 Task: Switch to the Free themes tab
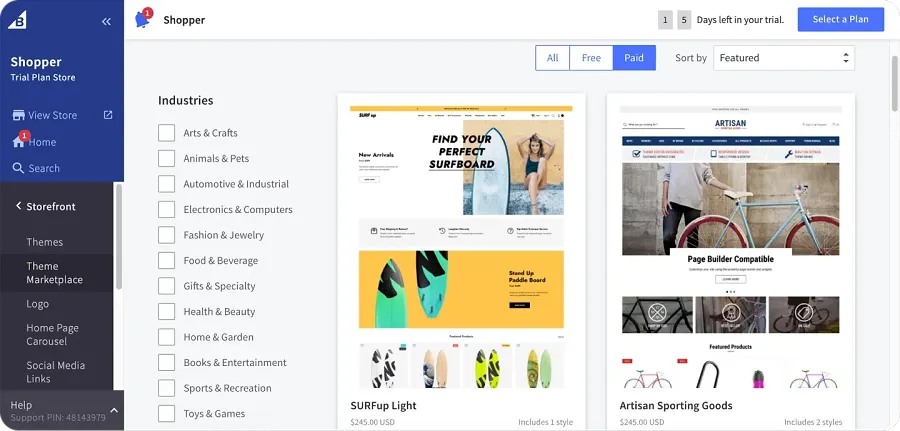click(591, 58)
